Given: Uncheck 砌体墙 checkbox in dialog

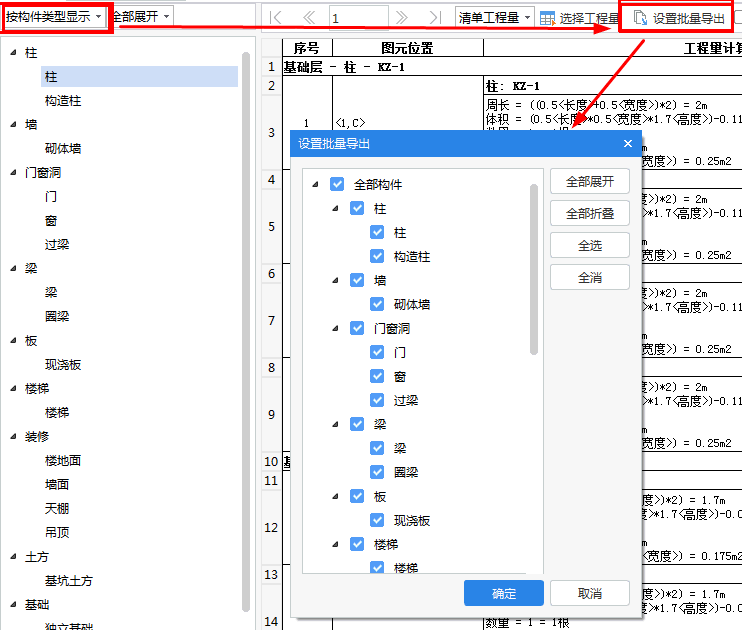Looking at the screenshot, I should (377, 305).
